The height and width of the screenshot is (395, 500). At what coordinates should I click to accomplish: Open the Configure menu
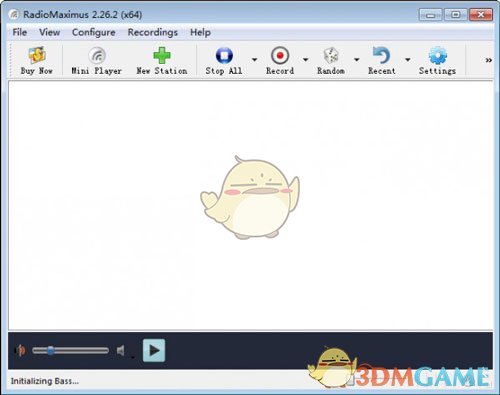(x=94, y=32)
